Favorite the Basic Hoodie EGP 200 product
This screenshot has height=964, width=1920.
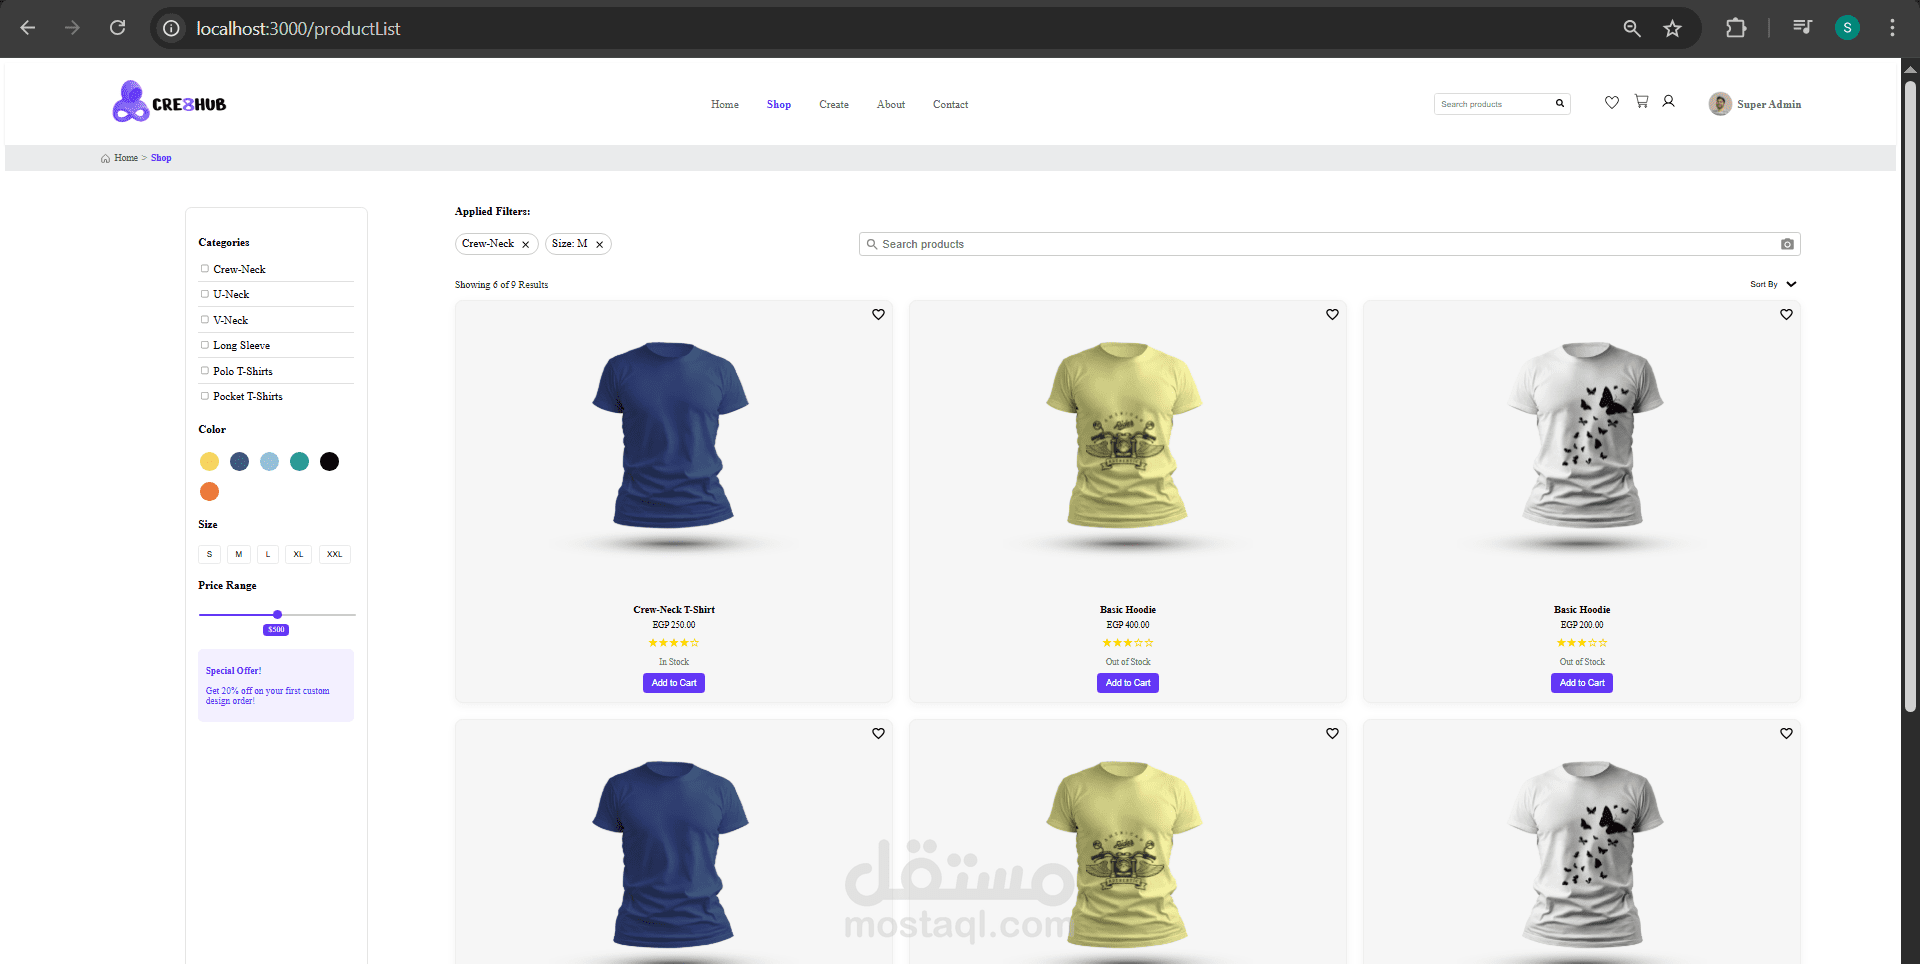(1786, 314)
